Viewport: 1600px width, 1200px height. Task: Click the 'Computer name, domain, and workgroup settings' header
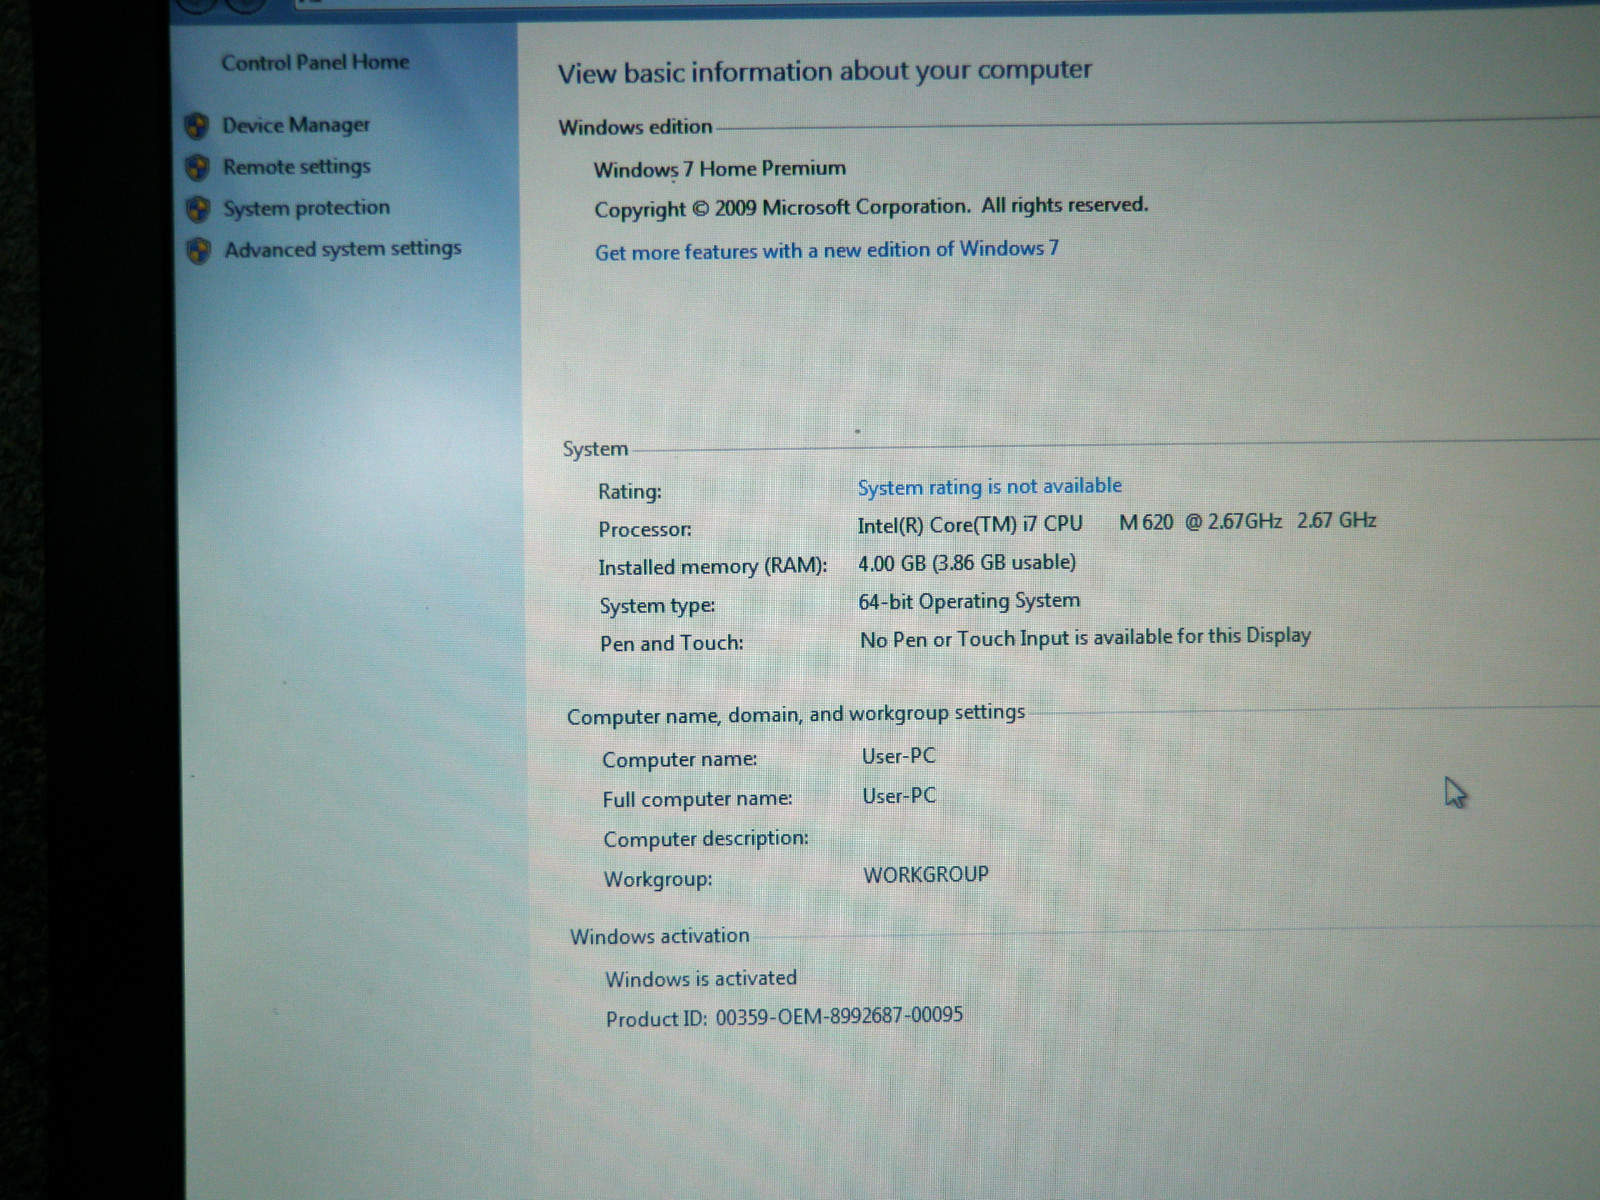796,715
